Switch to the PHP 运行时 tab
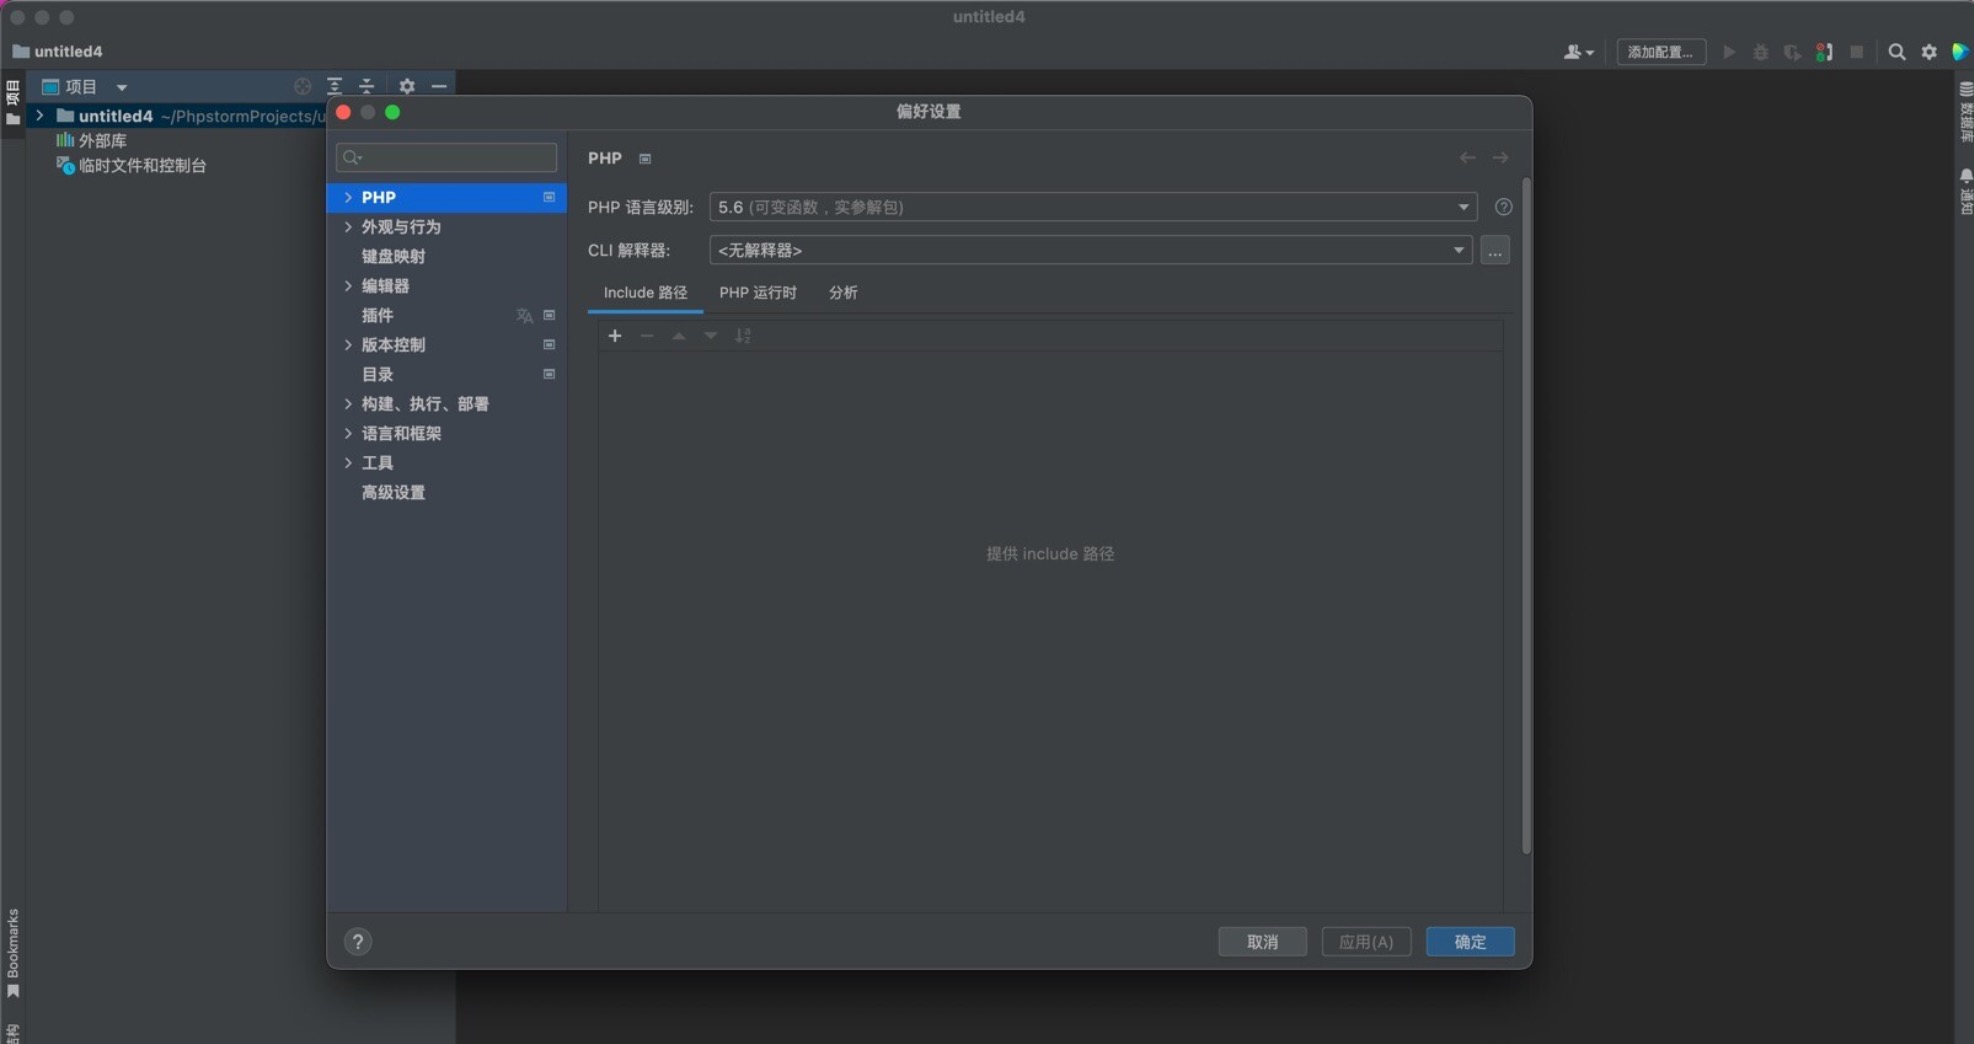Screen dimensions: 1974x1044 [x=757, y=292]
